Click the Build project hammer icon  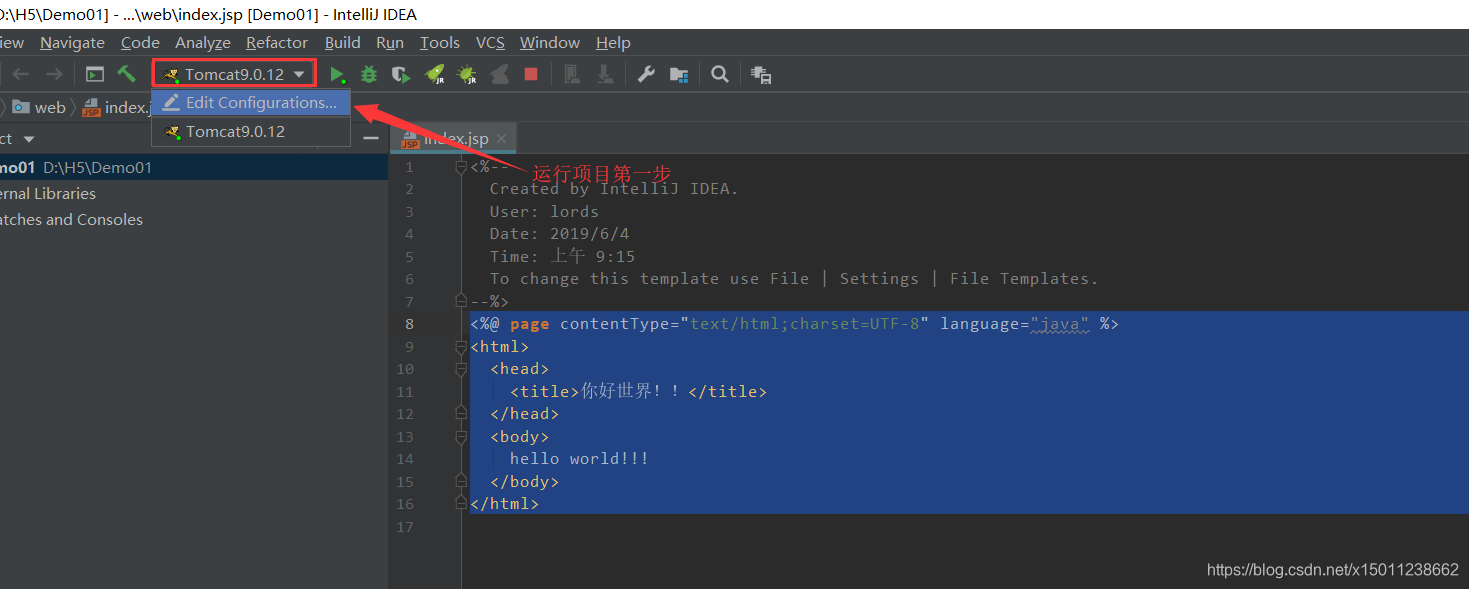tap(126, 74)
